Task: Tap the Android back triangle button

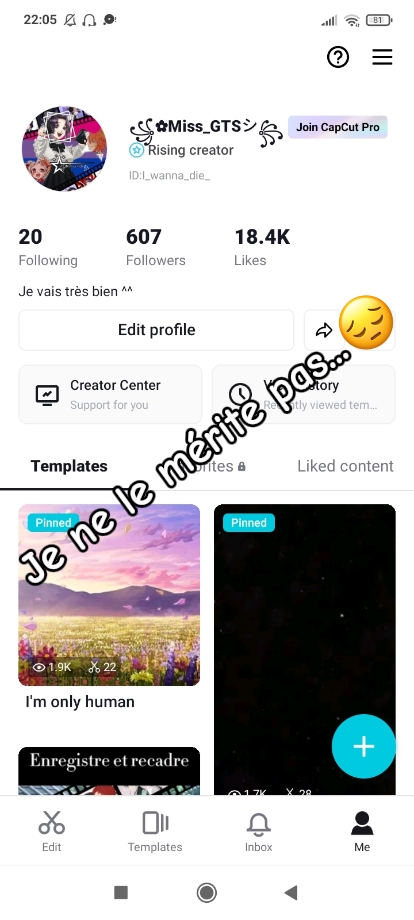Action: pyautogui.click(x=291, y=893)
